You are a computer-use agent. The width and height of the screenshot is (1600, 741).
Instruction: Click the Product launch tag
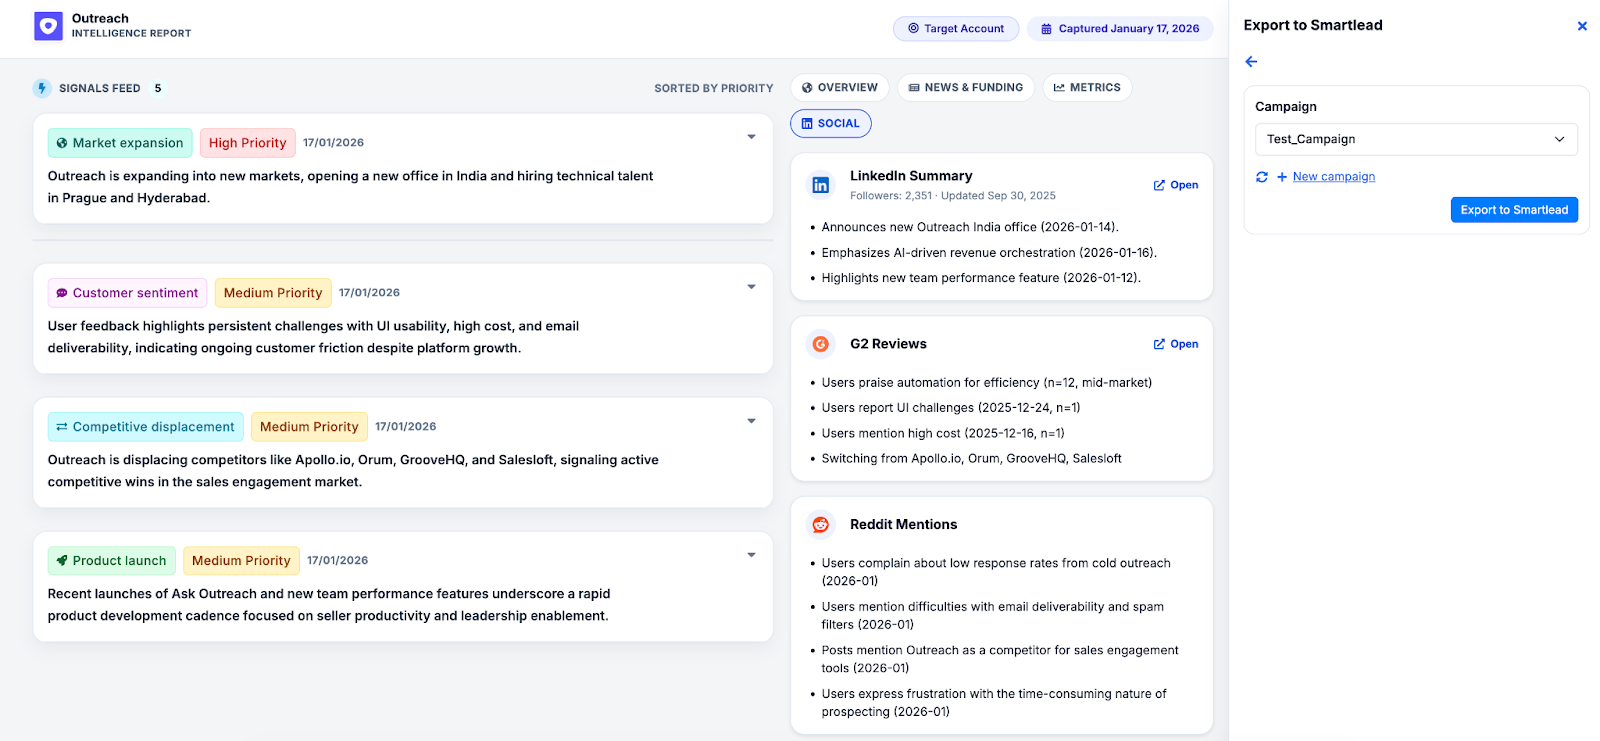point(112,561)
